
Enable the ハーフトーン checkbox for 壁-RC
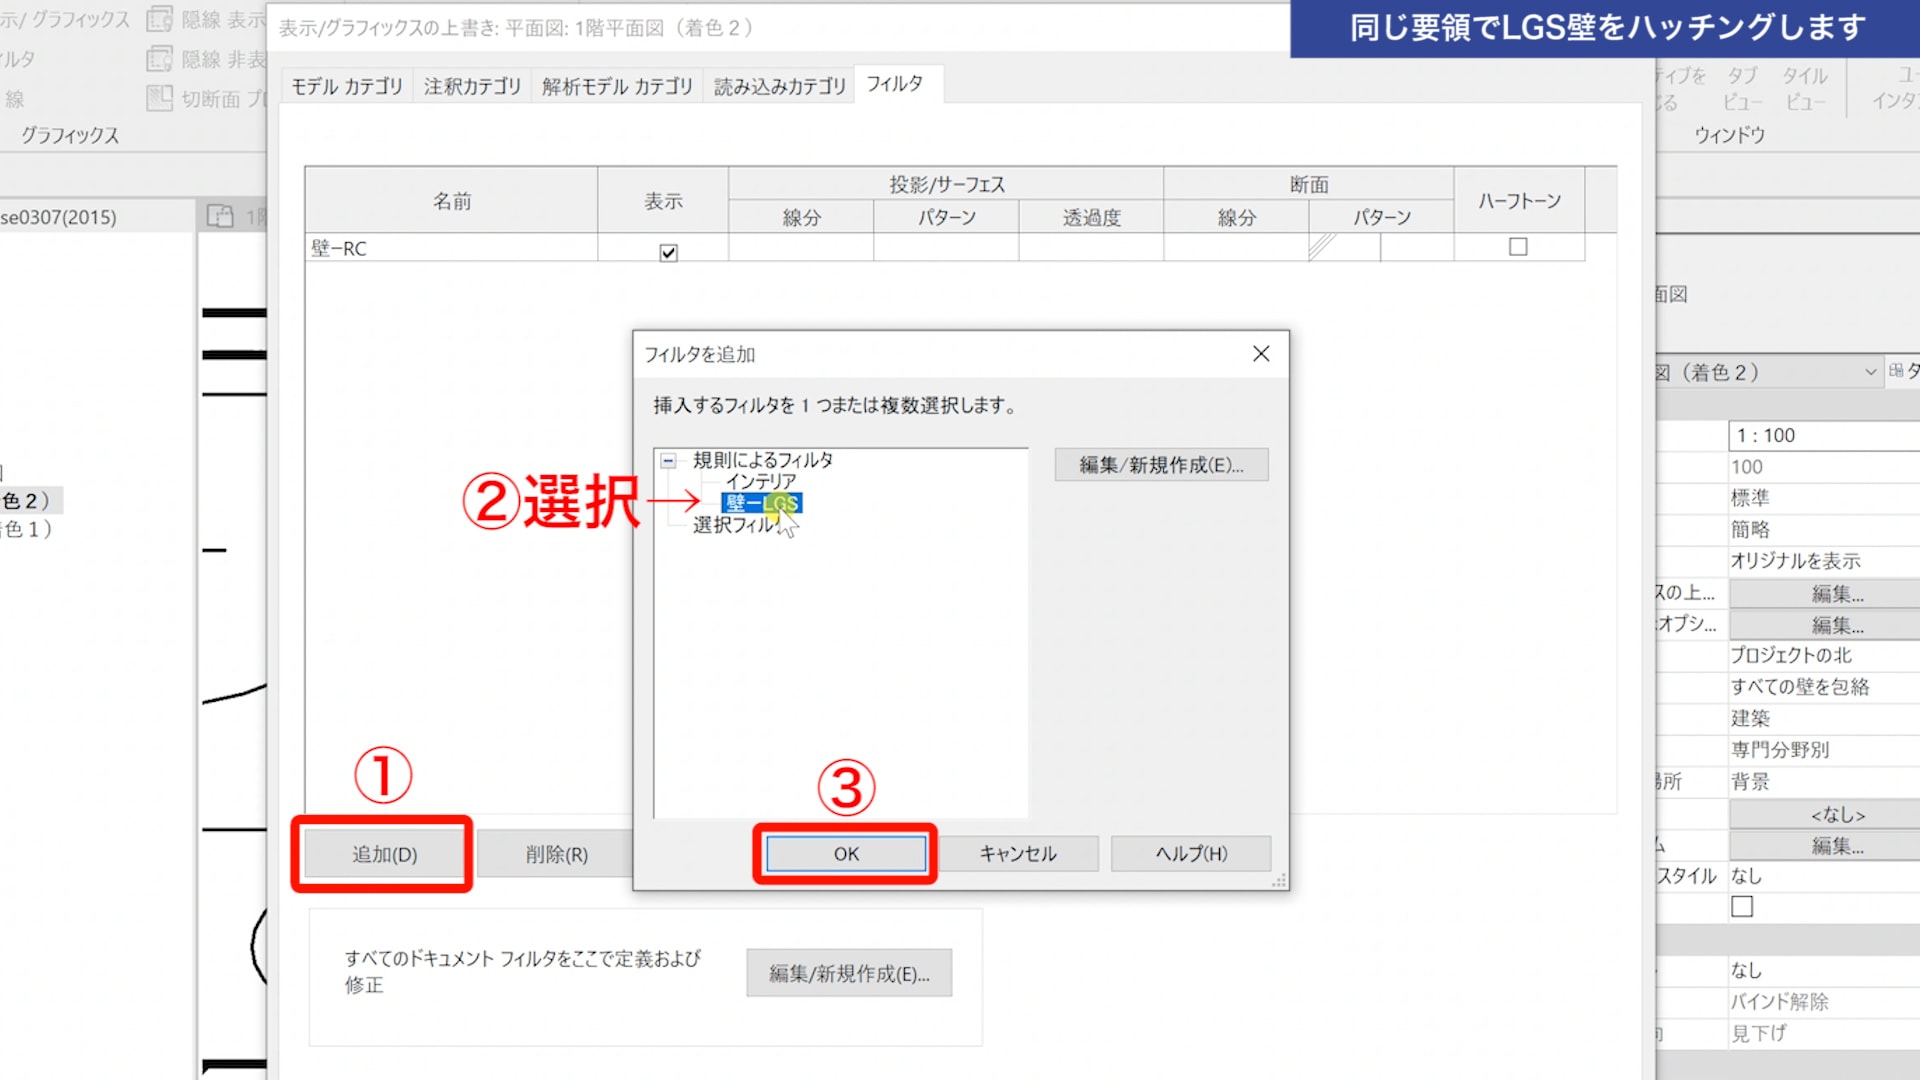click(x=1518, y=247)
